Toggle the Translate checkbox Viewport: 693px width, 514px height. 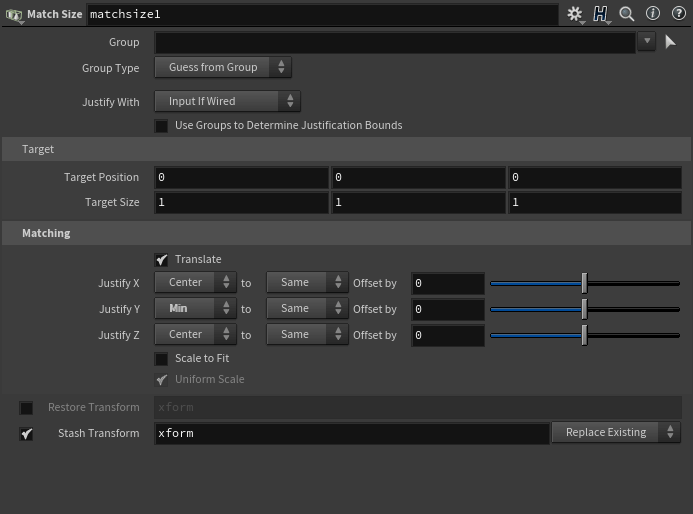(x=162, y=260)
